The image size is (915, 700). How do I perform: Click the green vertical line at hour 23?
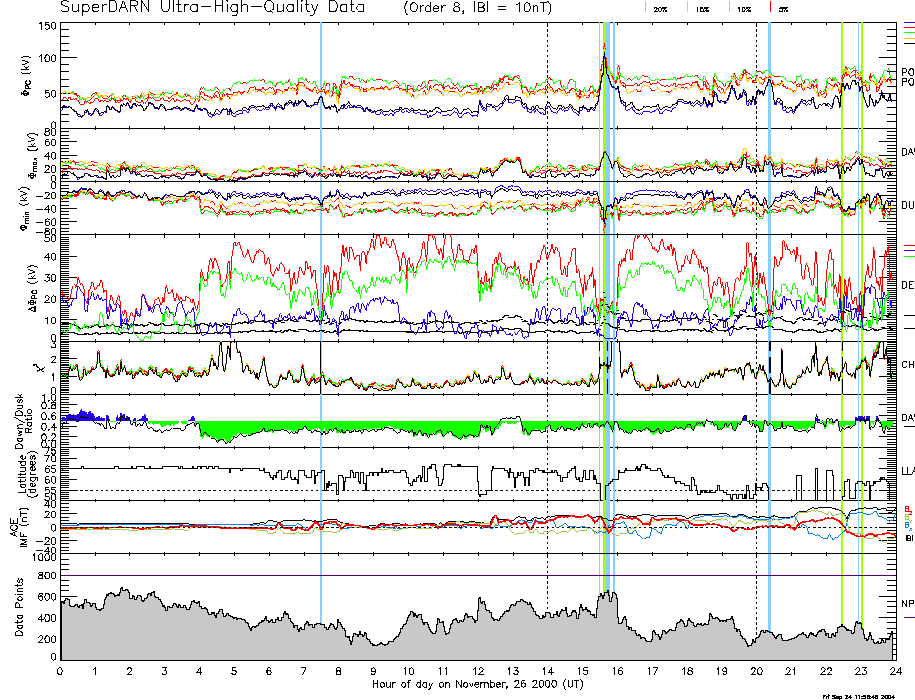(x=861, y=300)
